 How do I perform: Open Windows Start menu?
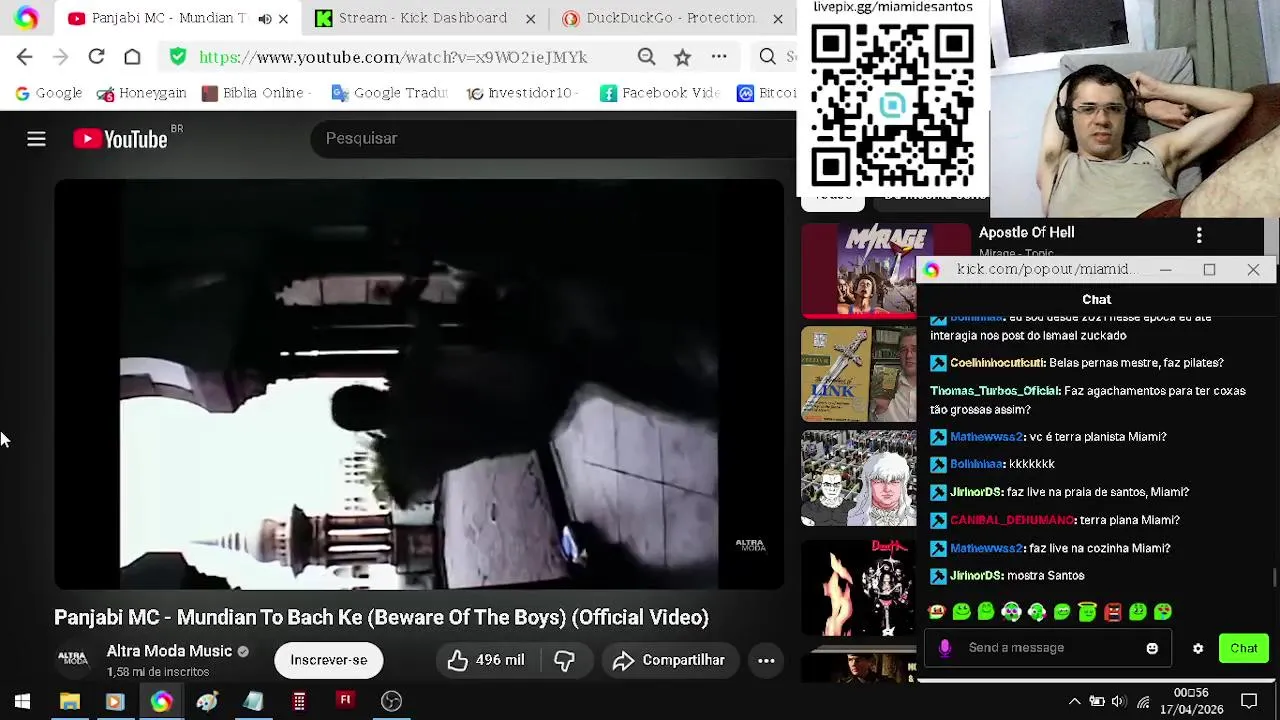coord(22,701)
